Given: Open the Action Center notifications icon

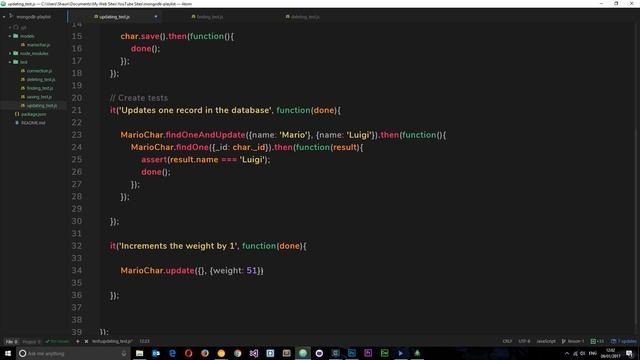Looking at the screenshot, I should click(630, 353).
